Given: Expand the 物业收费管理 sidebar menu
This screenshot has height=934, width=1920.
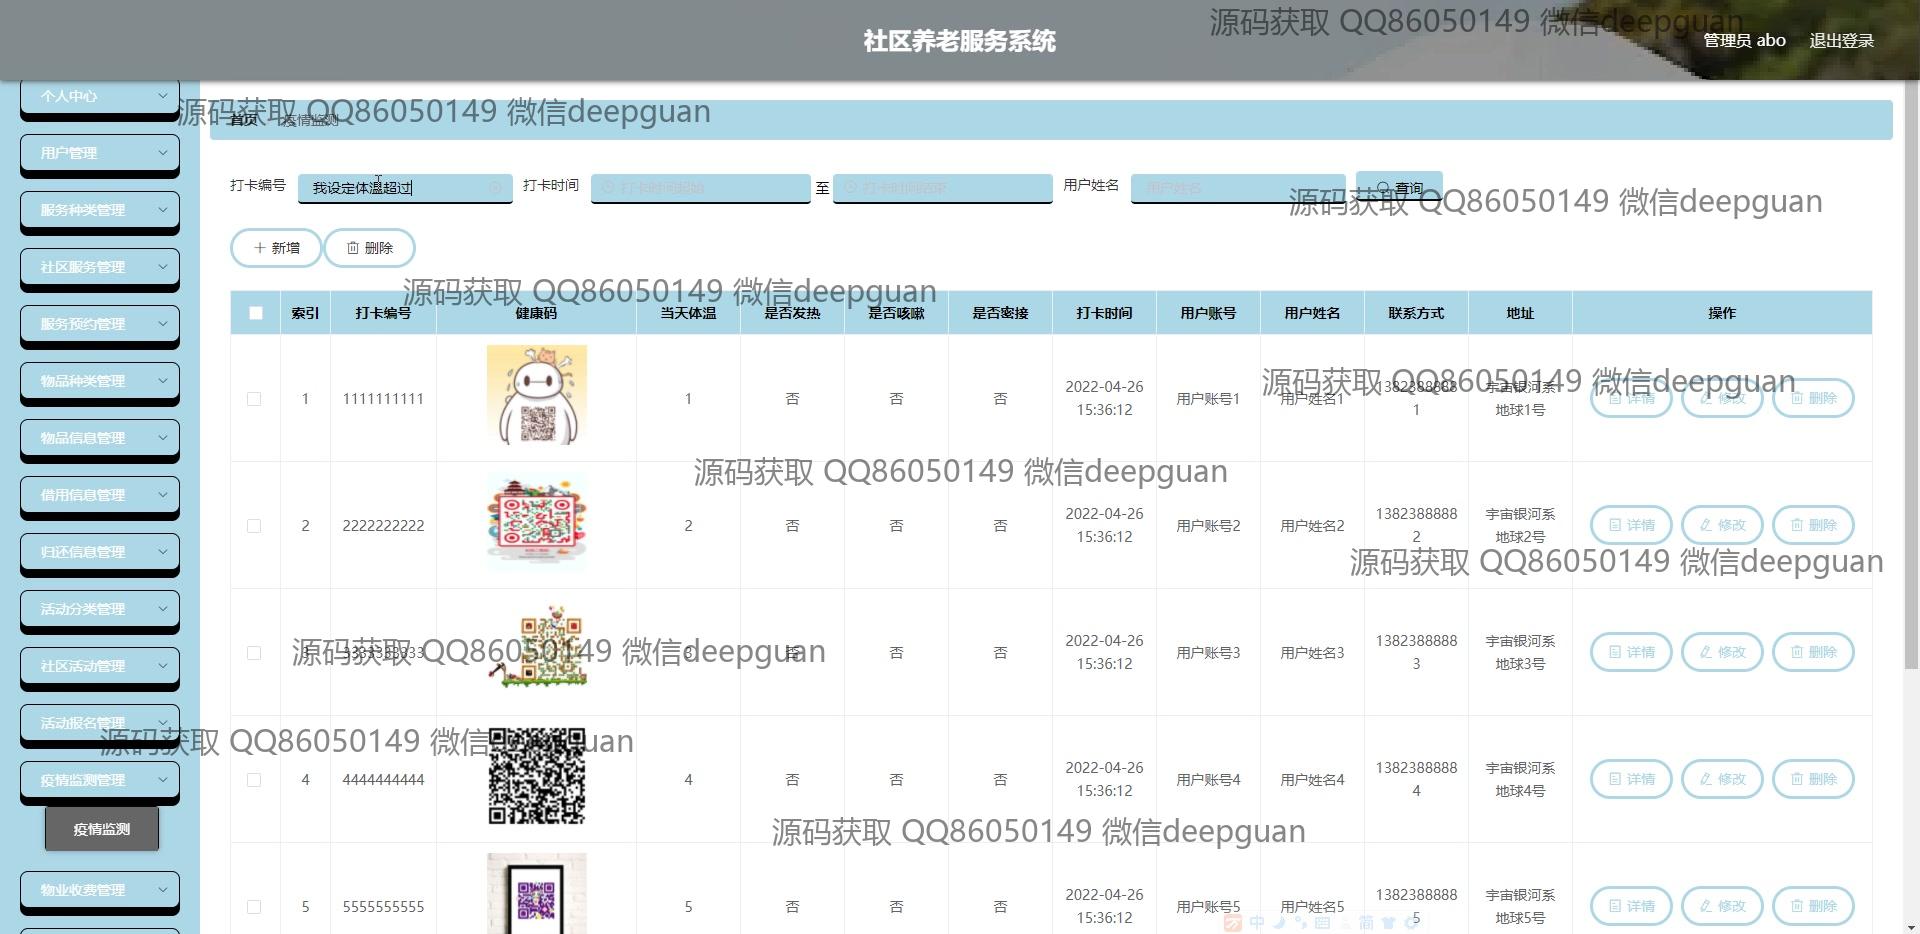Looking at the screenshot, I should pyautogui.click(x=100, y=890).
